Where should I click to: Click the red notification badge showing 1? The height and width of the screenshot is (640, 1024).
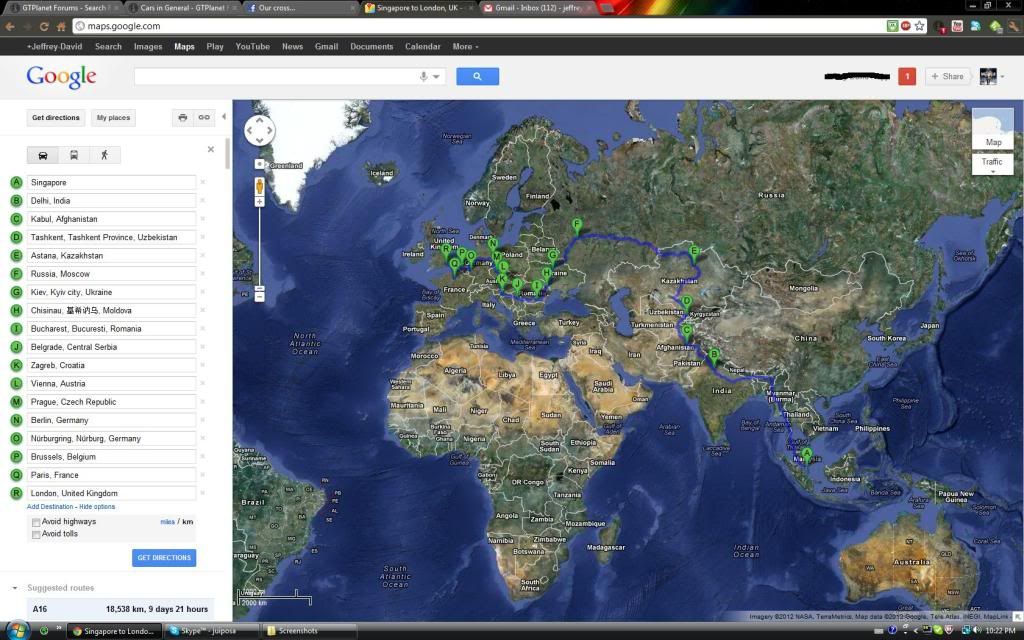point(906,76)
